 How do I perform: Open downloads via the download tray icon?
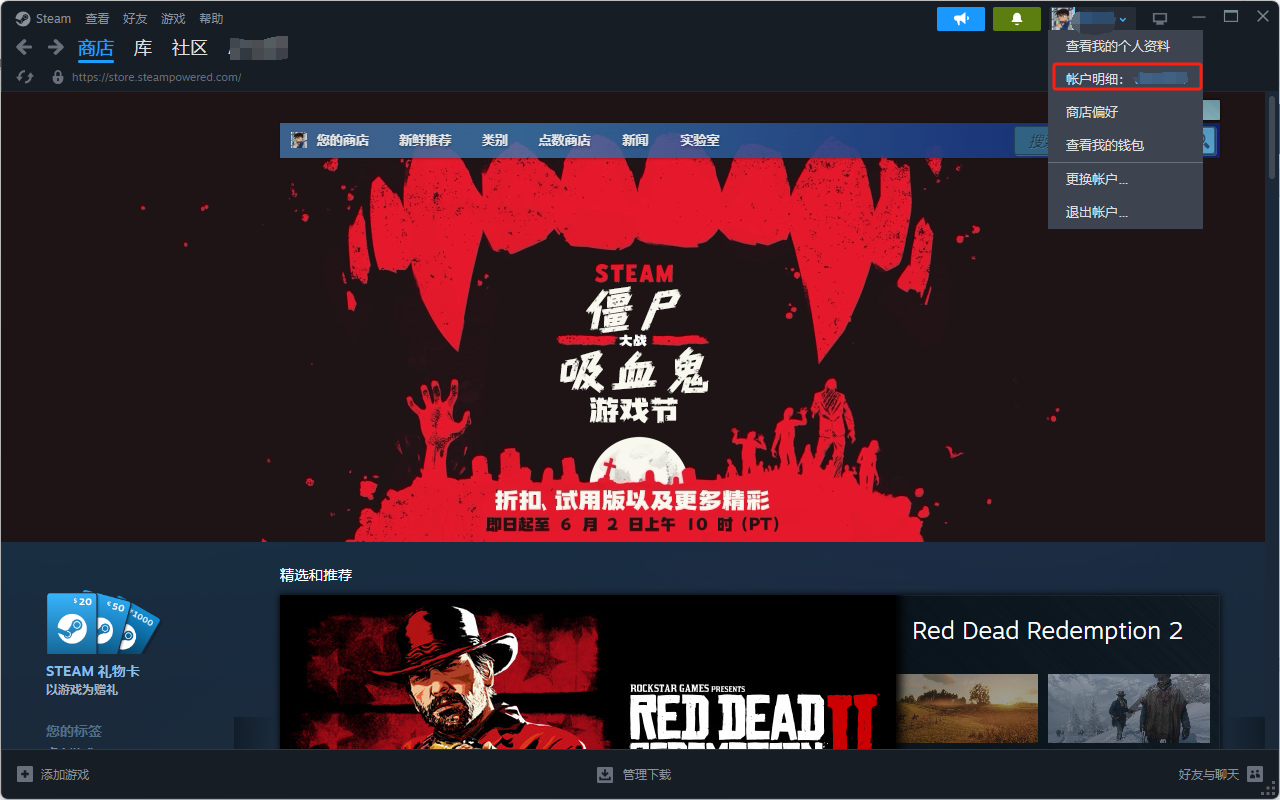pyautogui.click(x=605, y=775)
